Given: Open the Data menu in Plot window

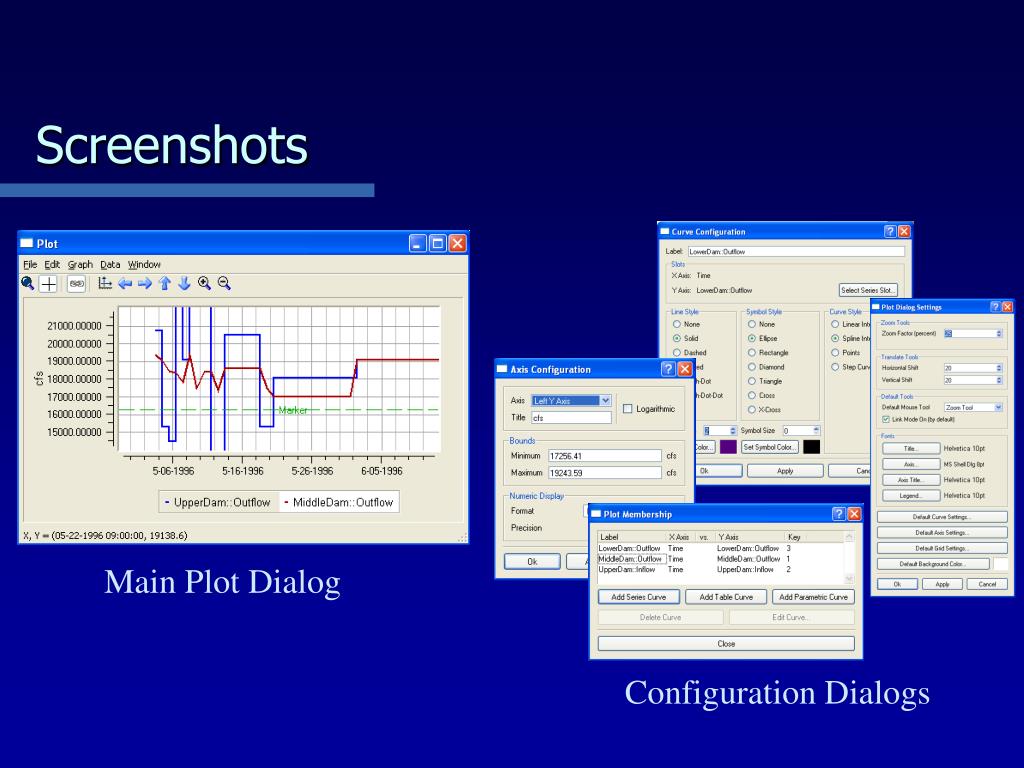Looking at the screenshot, I should coord(110,264).
